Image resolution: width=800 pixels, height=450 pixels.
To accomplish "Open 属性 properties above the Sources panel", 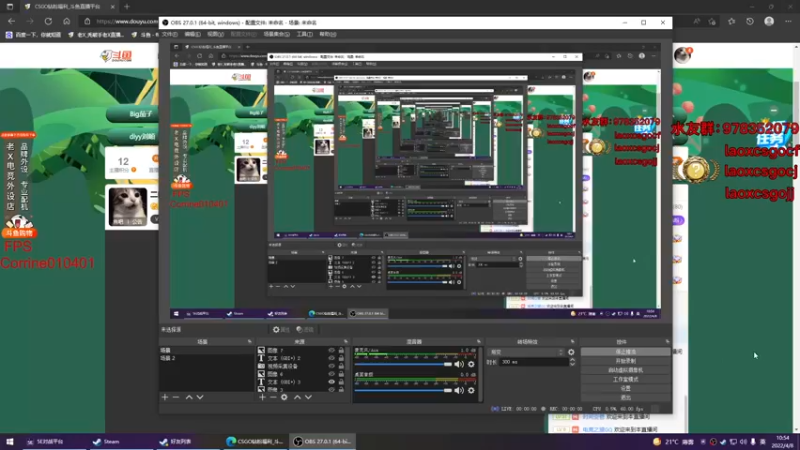I will (281, 330).
